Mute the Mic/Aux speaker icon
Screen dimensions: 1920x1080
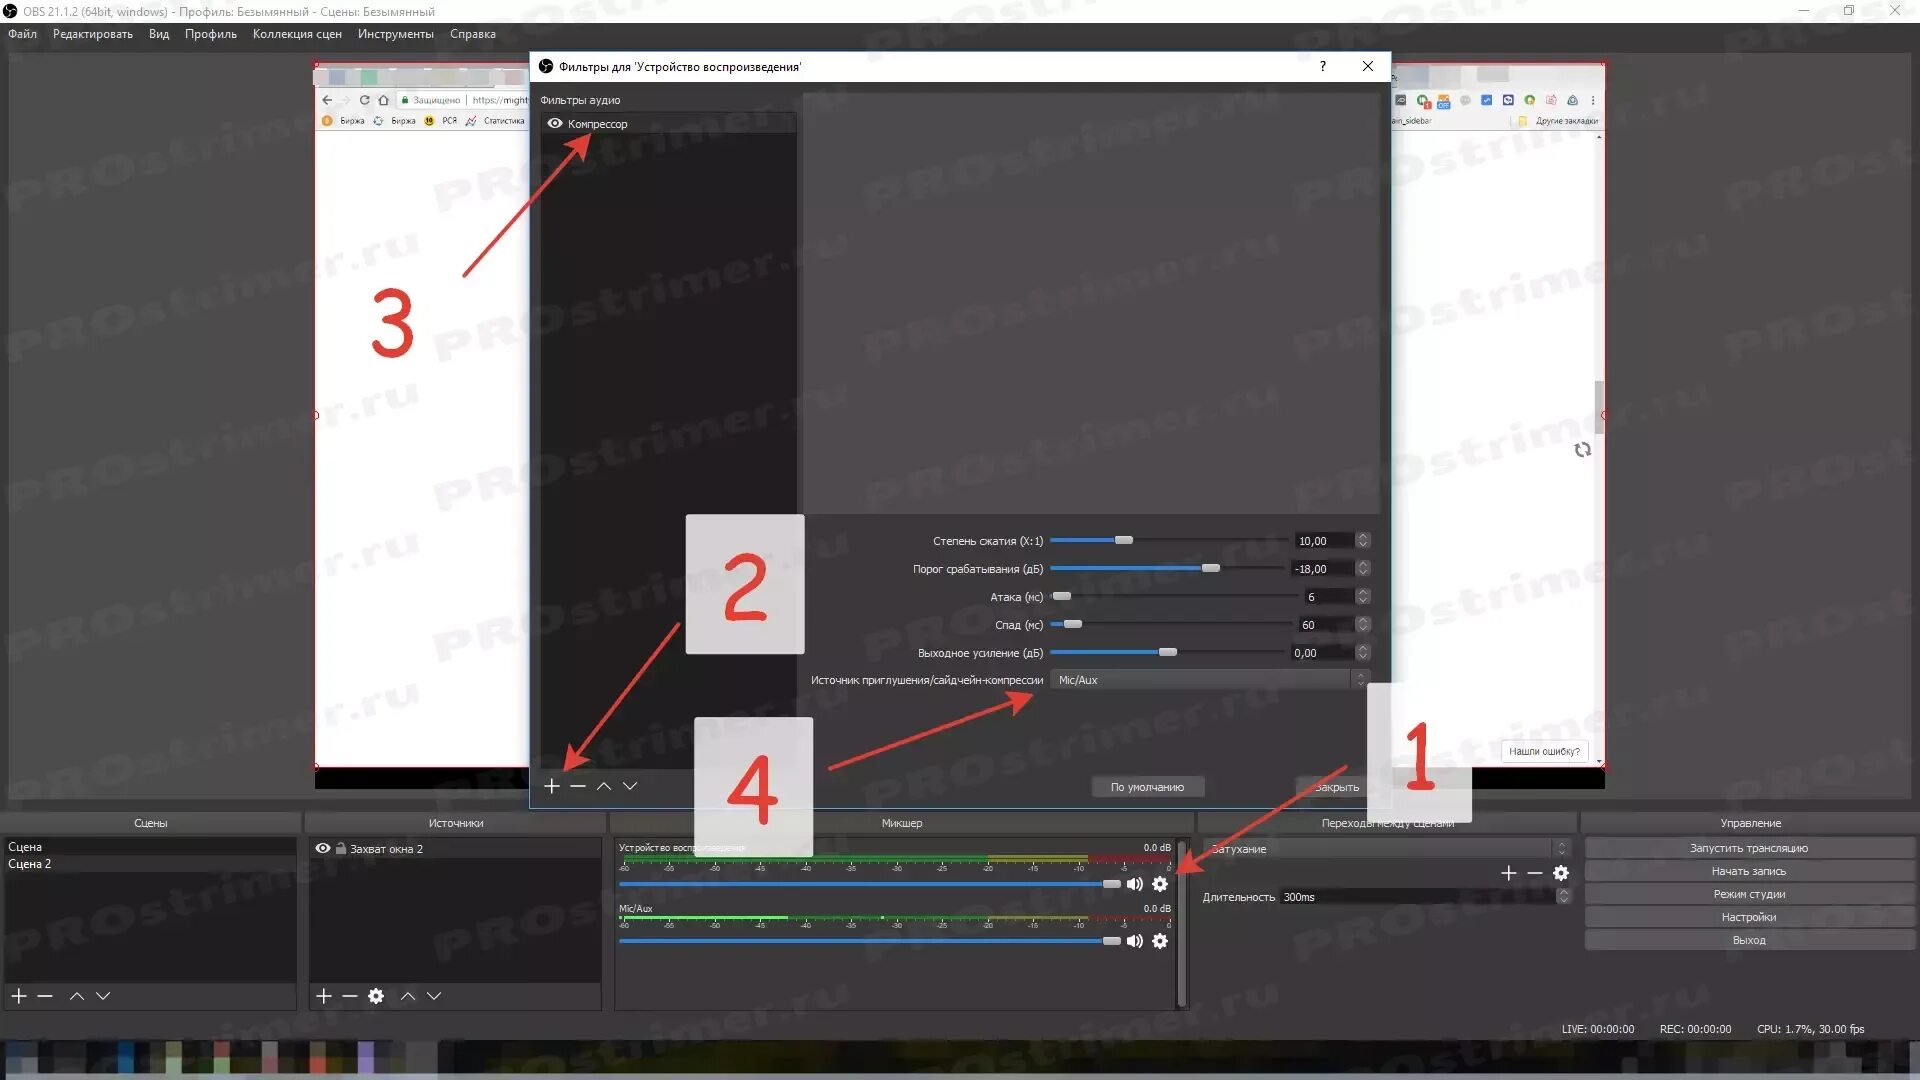pos(1134,941)
